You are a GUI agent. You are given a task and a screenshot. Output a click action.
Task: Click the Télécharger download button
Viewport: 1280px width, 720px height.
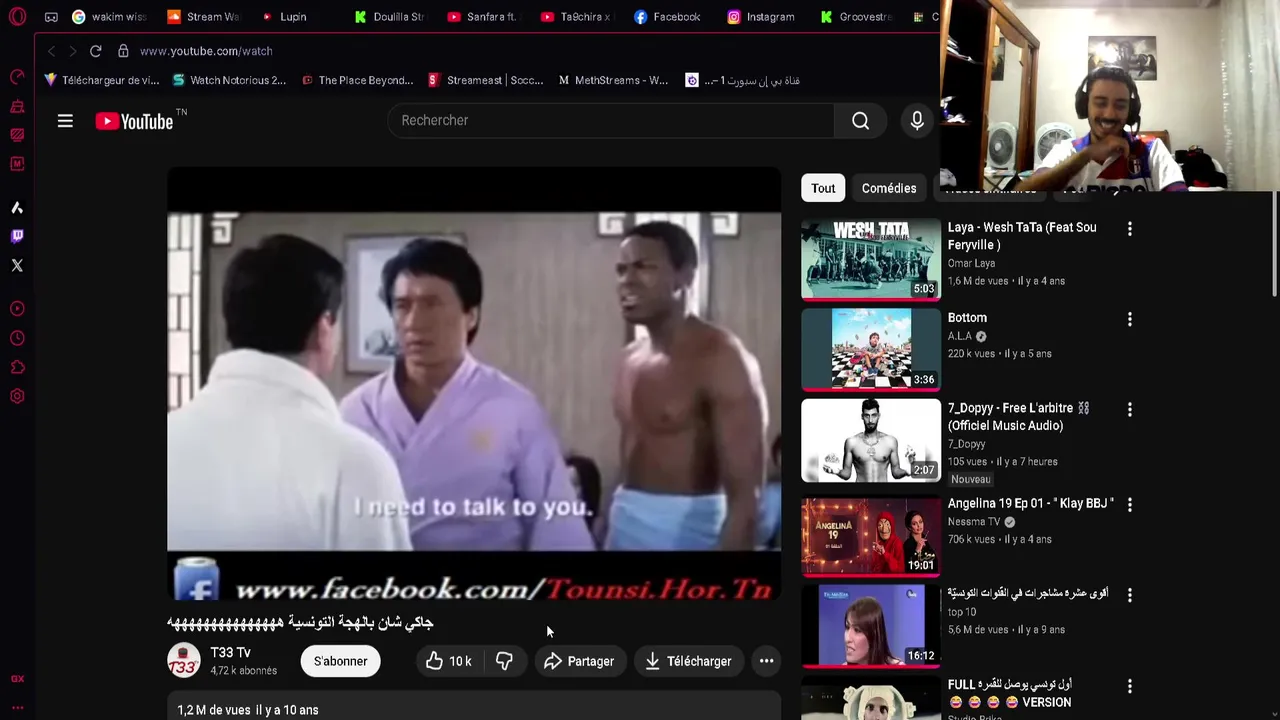tap(688, 661)
